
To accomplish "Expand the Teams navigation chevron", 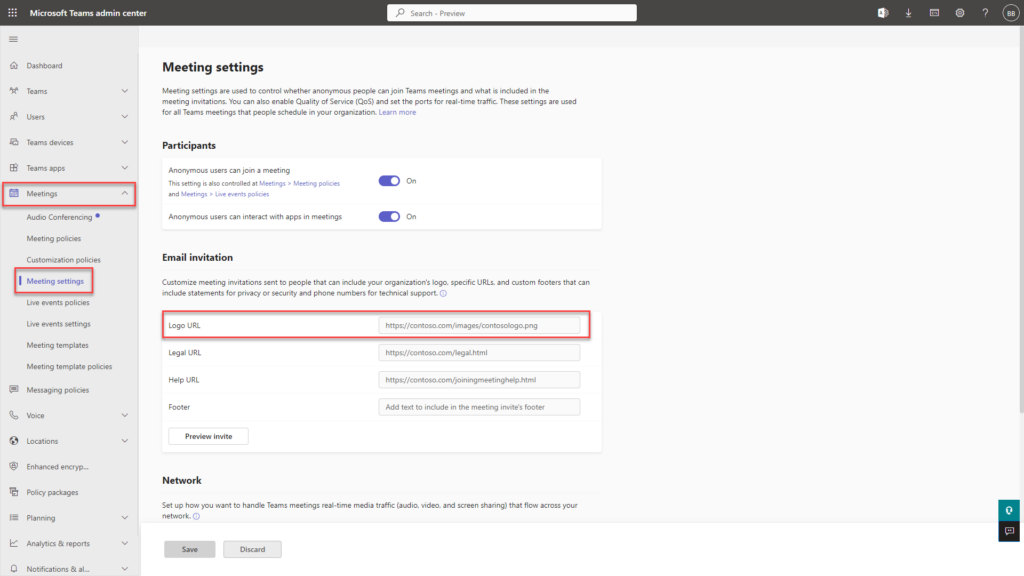I will pos(125,91).
